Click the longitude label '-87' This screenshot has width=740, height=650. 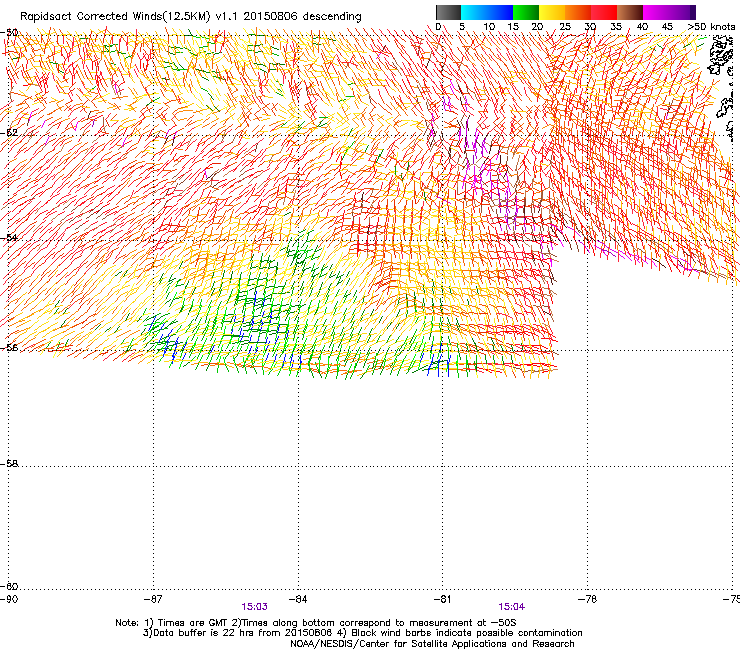click(x=153, y=599)
